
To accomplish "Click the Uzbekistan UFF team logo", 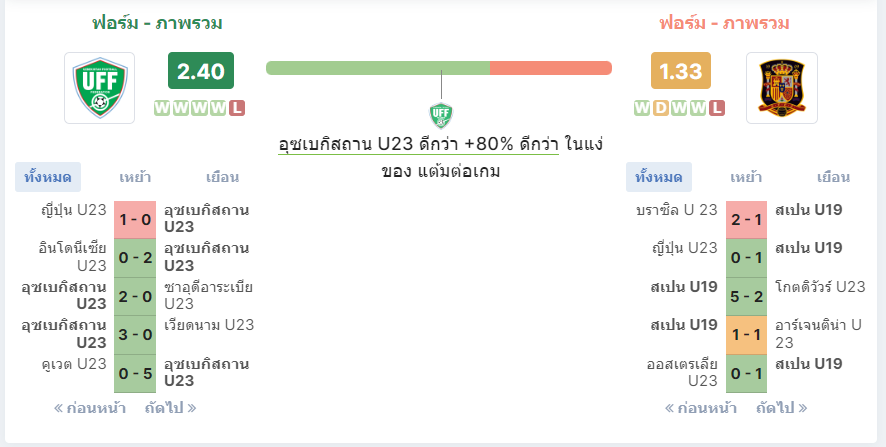I will [99, 88].
